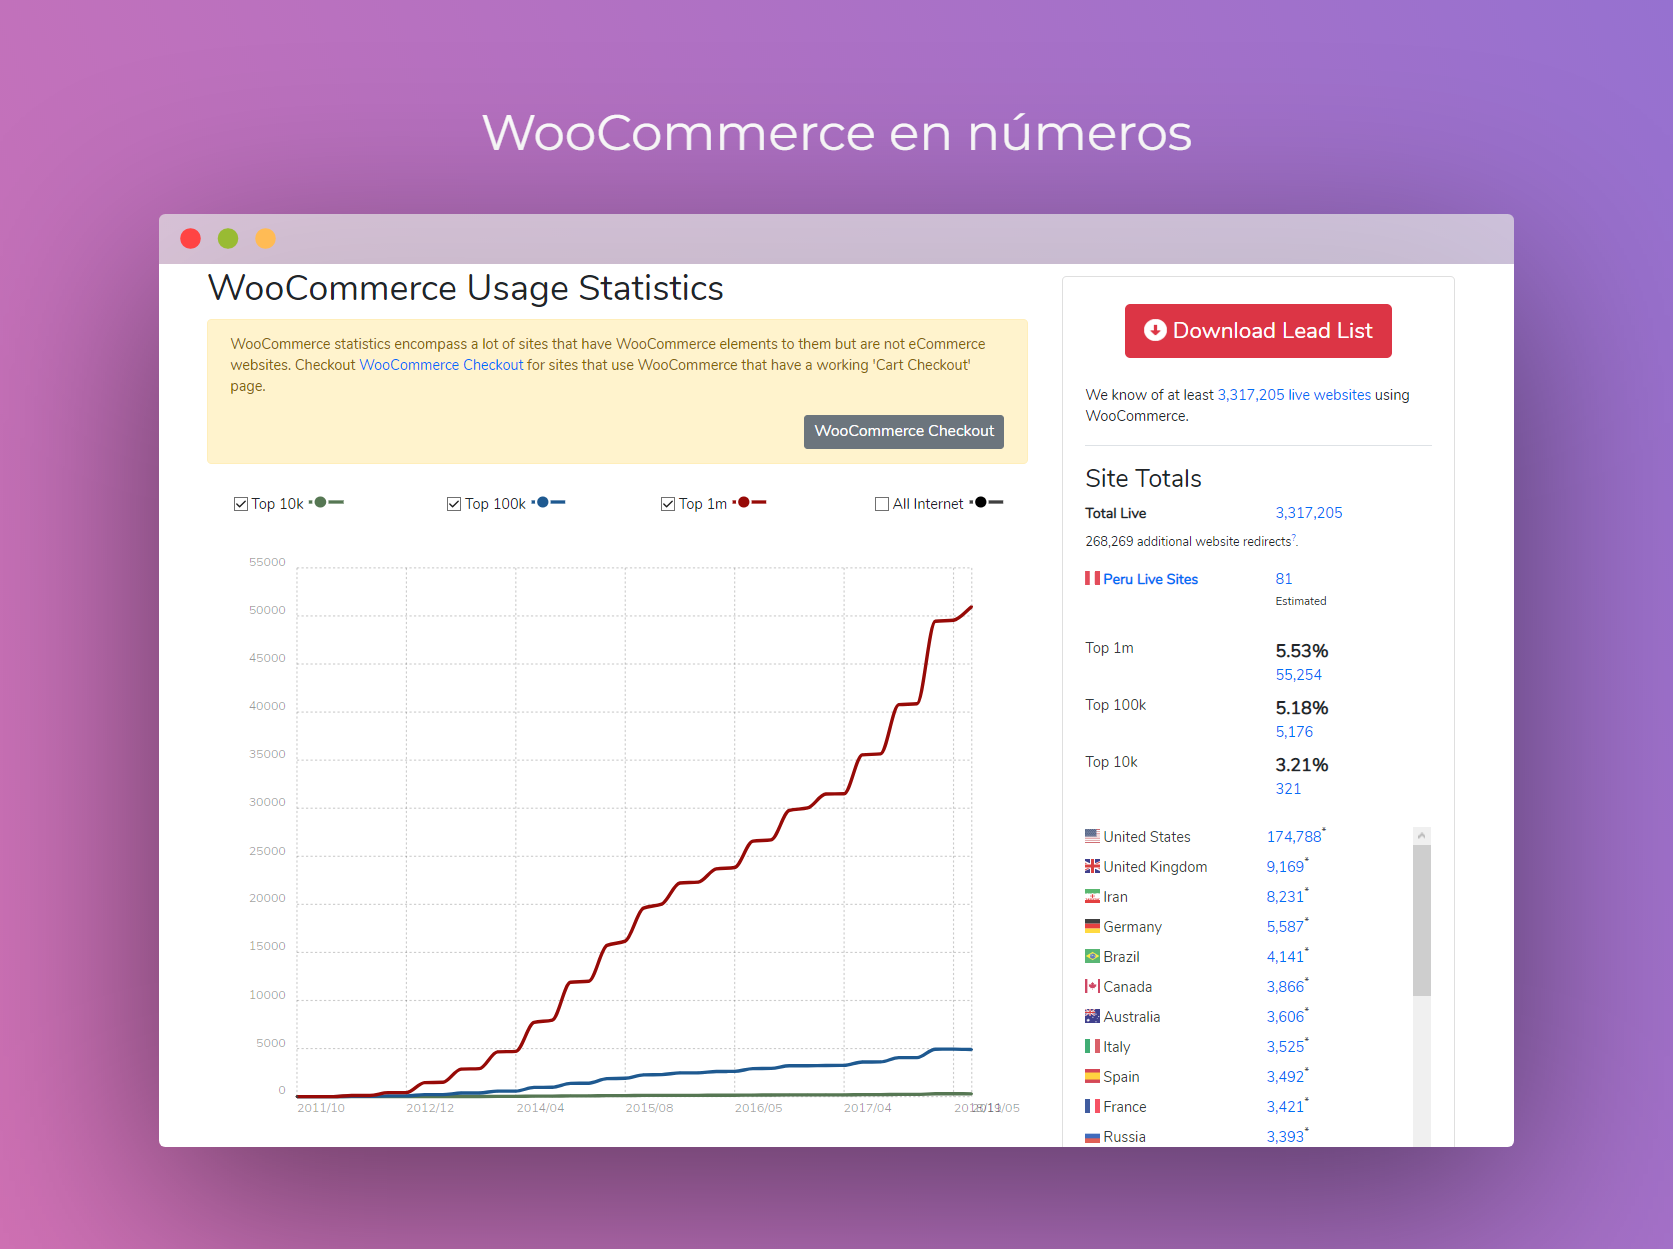Image resolution: width=1673 pixels, height=1249 pixels.
Task: Open the Peru Live Sites link
Action: pyautogui.click(x=1150, y=579)
